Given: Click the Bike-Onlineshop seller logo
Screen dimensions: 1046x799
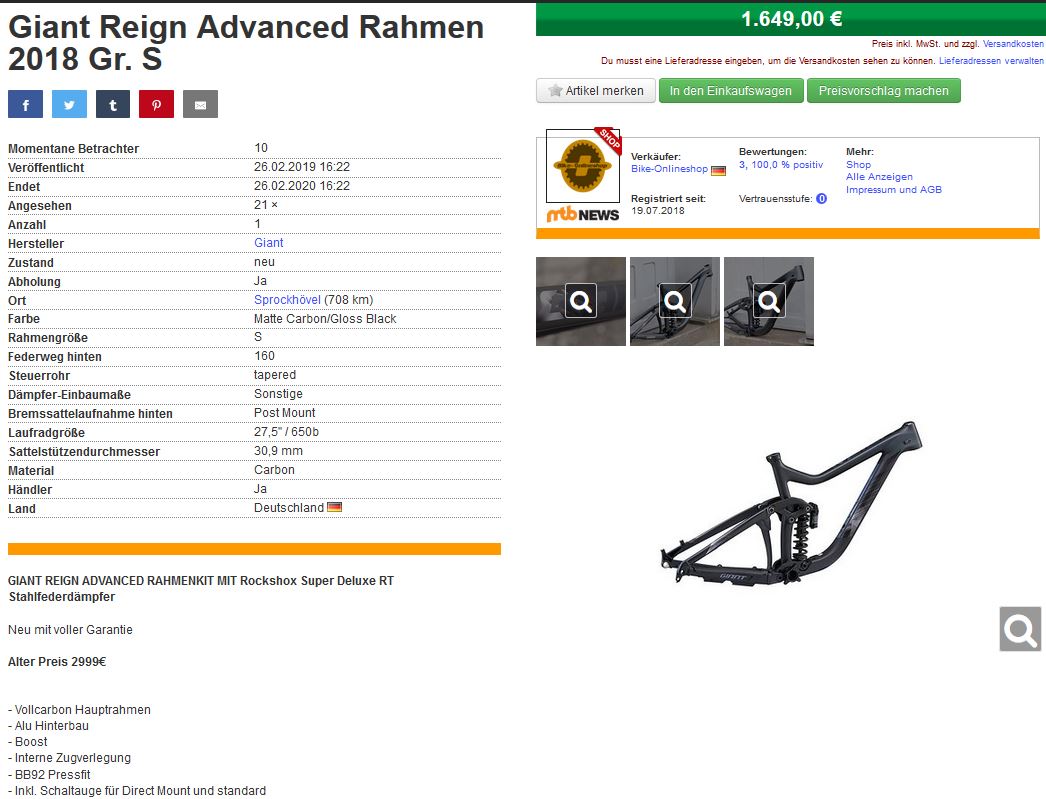Looking at the screenshot, I should coord(583,166).
